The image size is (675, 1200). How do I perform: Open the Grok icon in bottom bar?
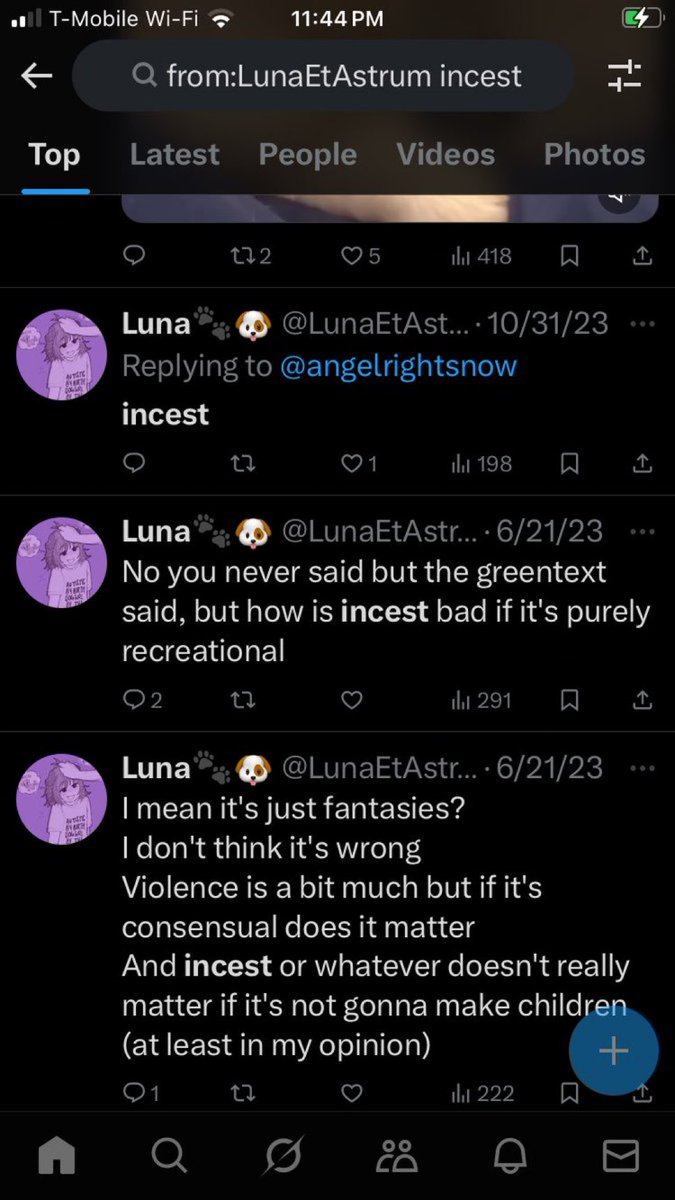282,1156
